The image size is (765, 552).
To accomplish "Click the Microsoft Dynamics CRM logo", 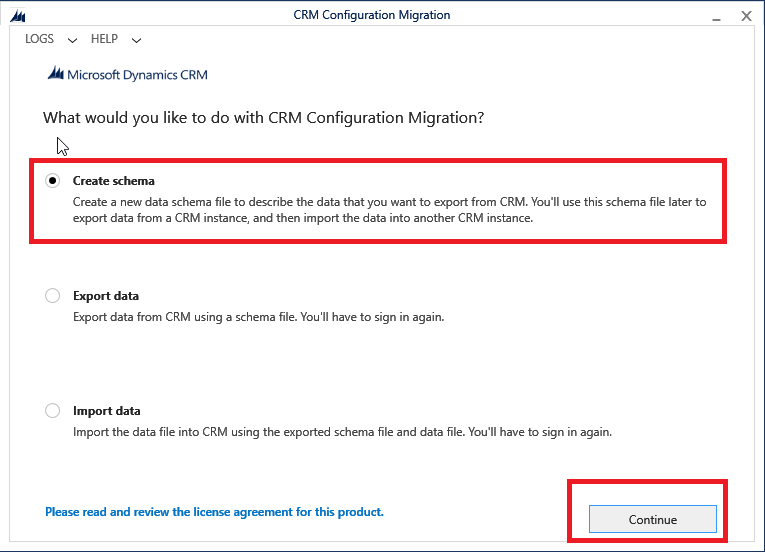I will coord(127,75).
